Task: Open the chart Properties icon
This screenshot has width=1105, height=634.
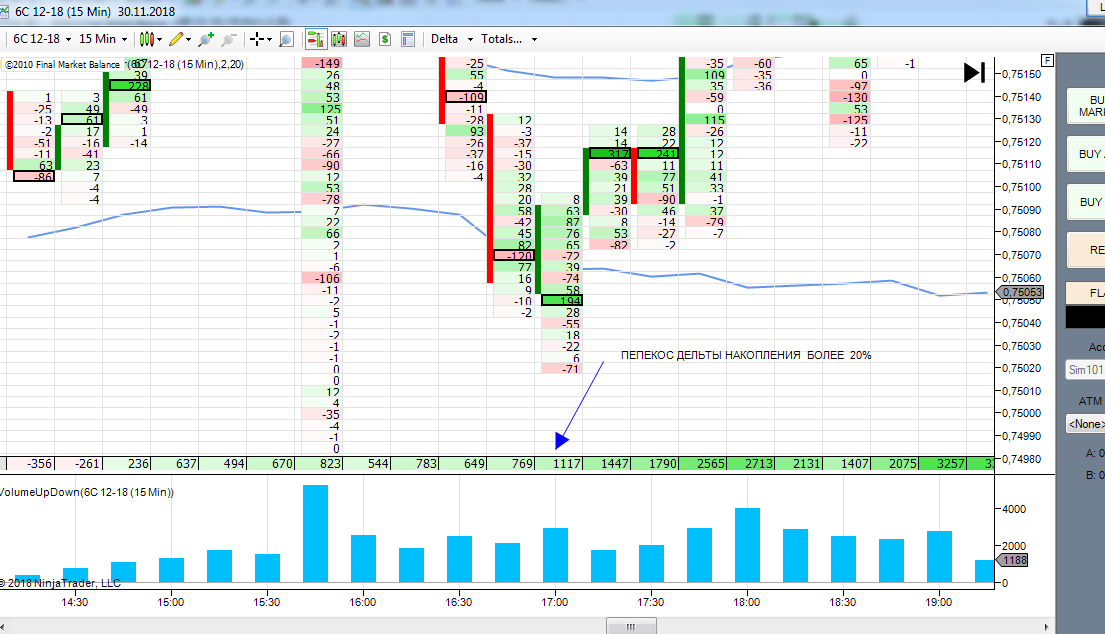Action: 408,39
